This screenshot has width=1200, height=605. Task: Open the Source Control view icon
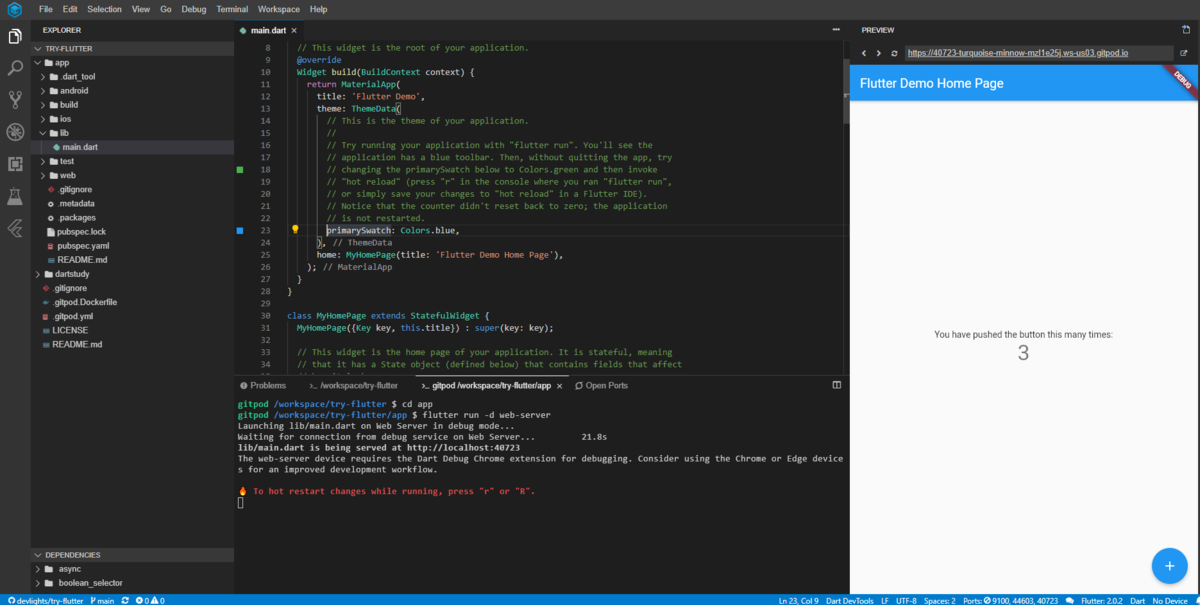[x=15, y=100]
